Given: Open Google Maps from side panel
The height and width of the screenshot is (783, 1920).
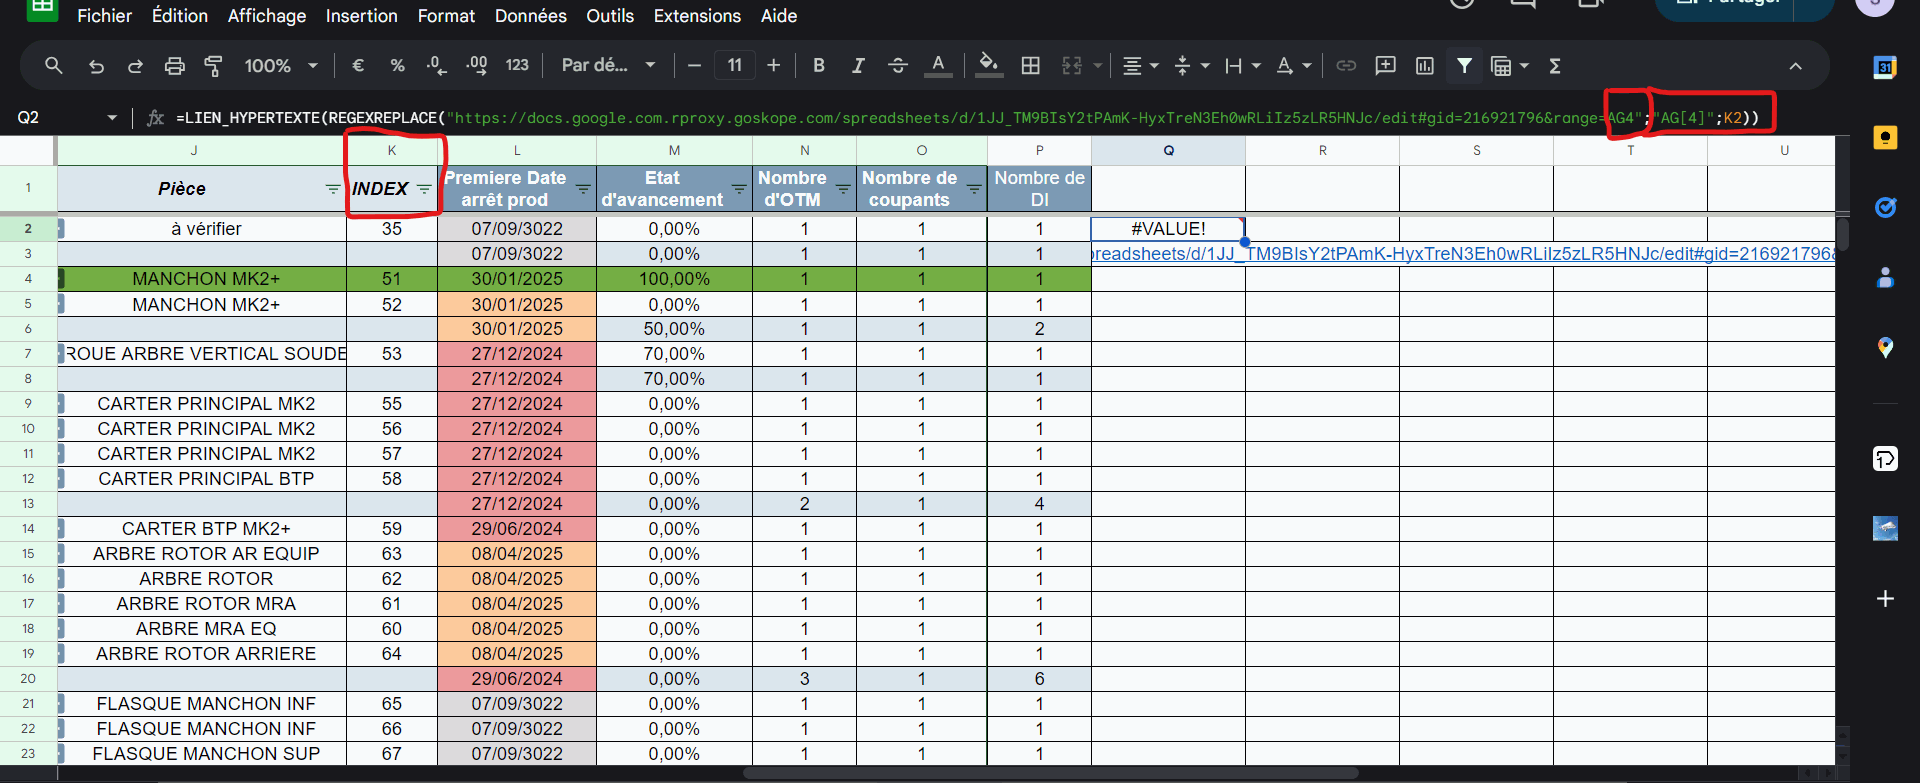Looking at the screenshot, I should tap(1884, 348).
